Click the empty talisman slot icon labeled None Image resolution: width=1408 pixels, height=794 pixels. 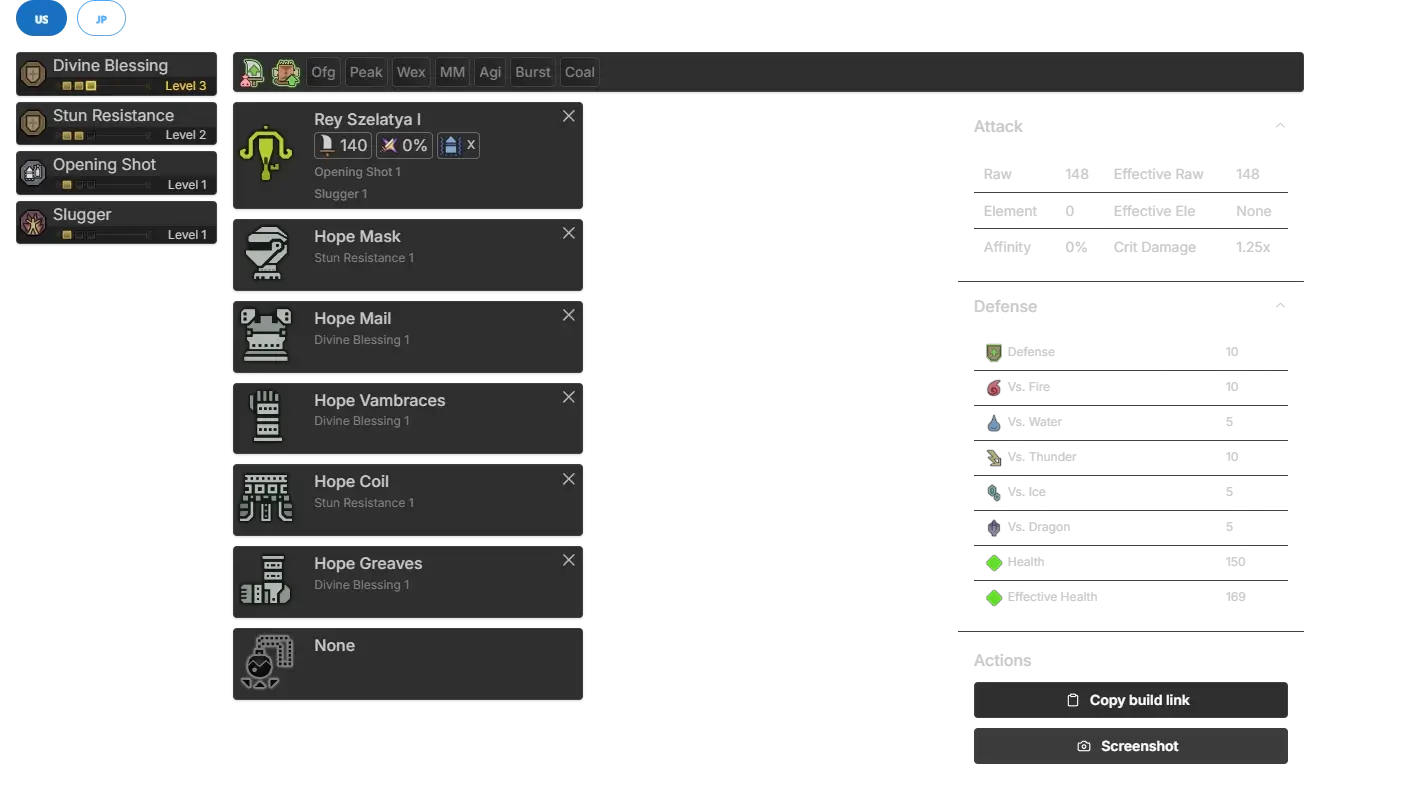click(266, 662)
